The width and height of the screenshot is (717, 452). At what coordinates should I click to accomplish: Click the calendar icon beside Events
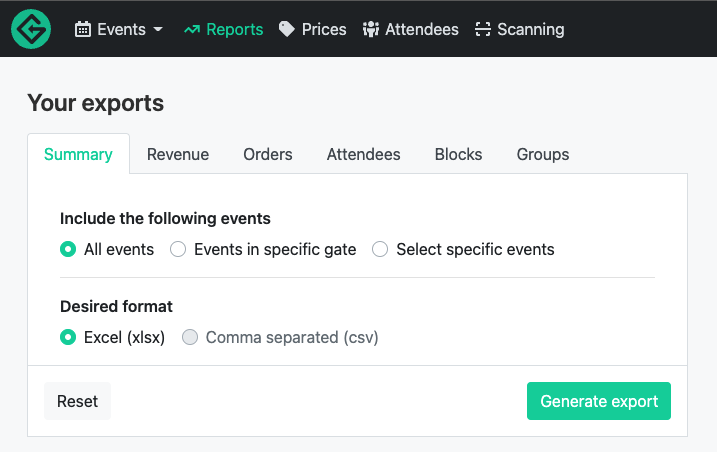[83, 29]
